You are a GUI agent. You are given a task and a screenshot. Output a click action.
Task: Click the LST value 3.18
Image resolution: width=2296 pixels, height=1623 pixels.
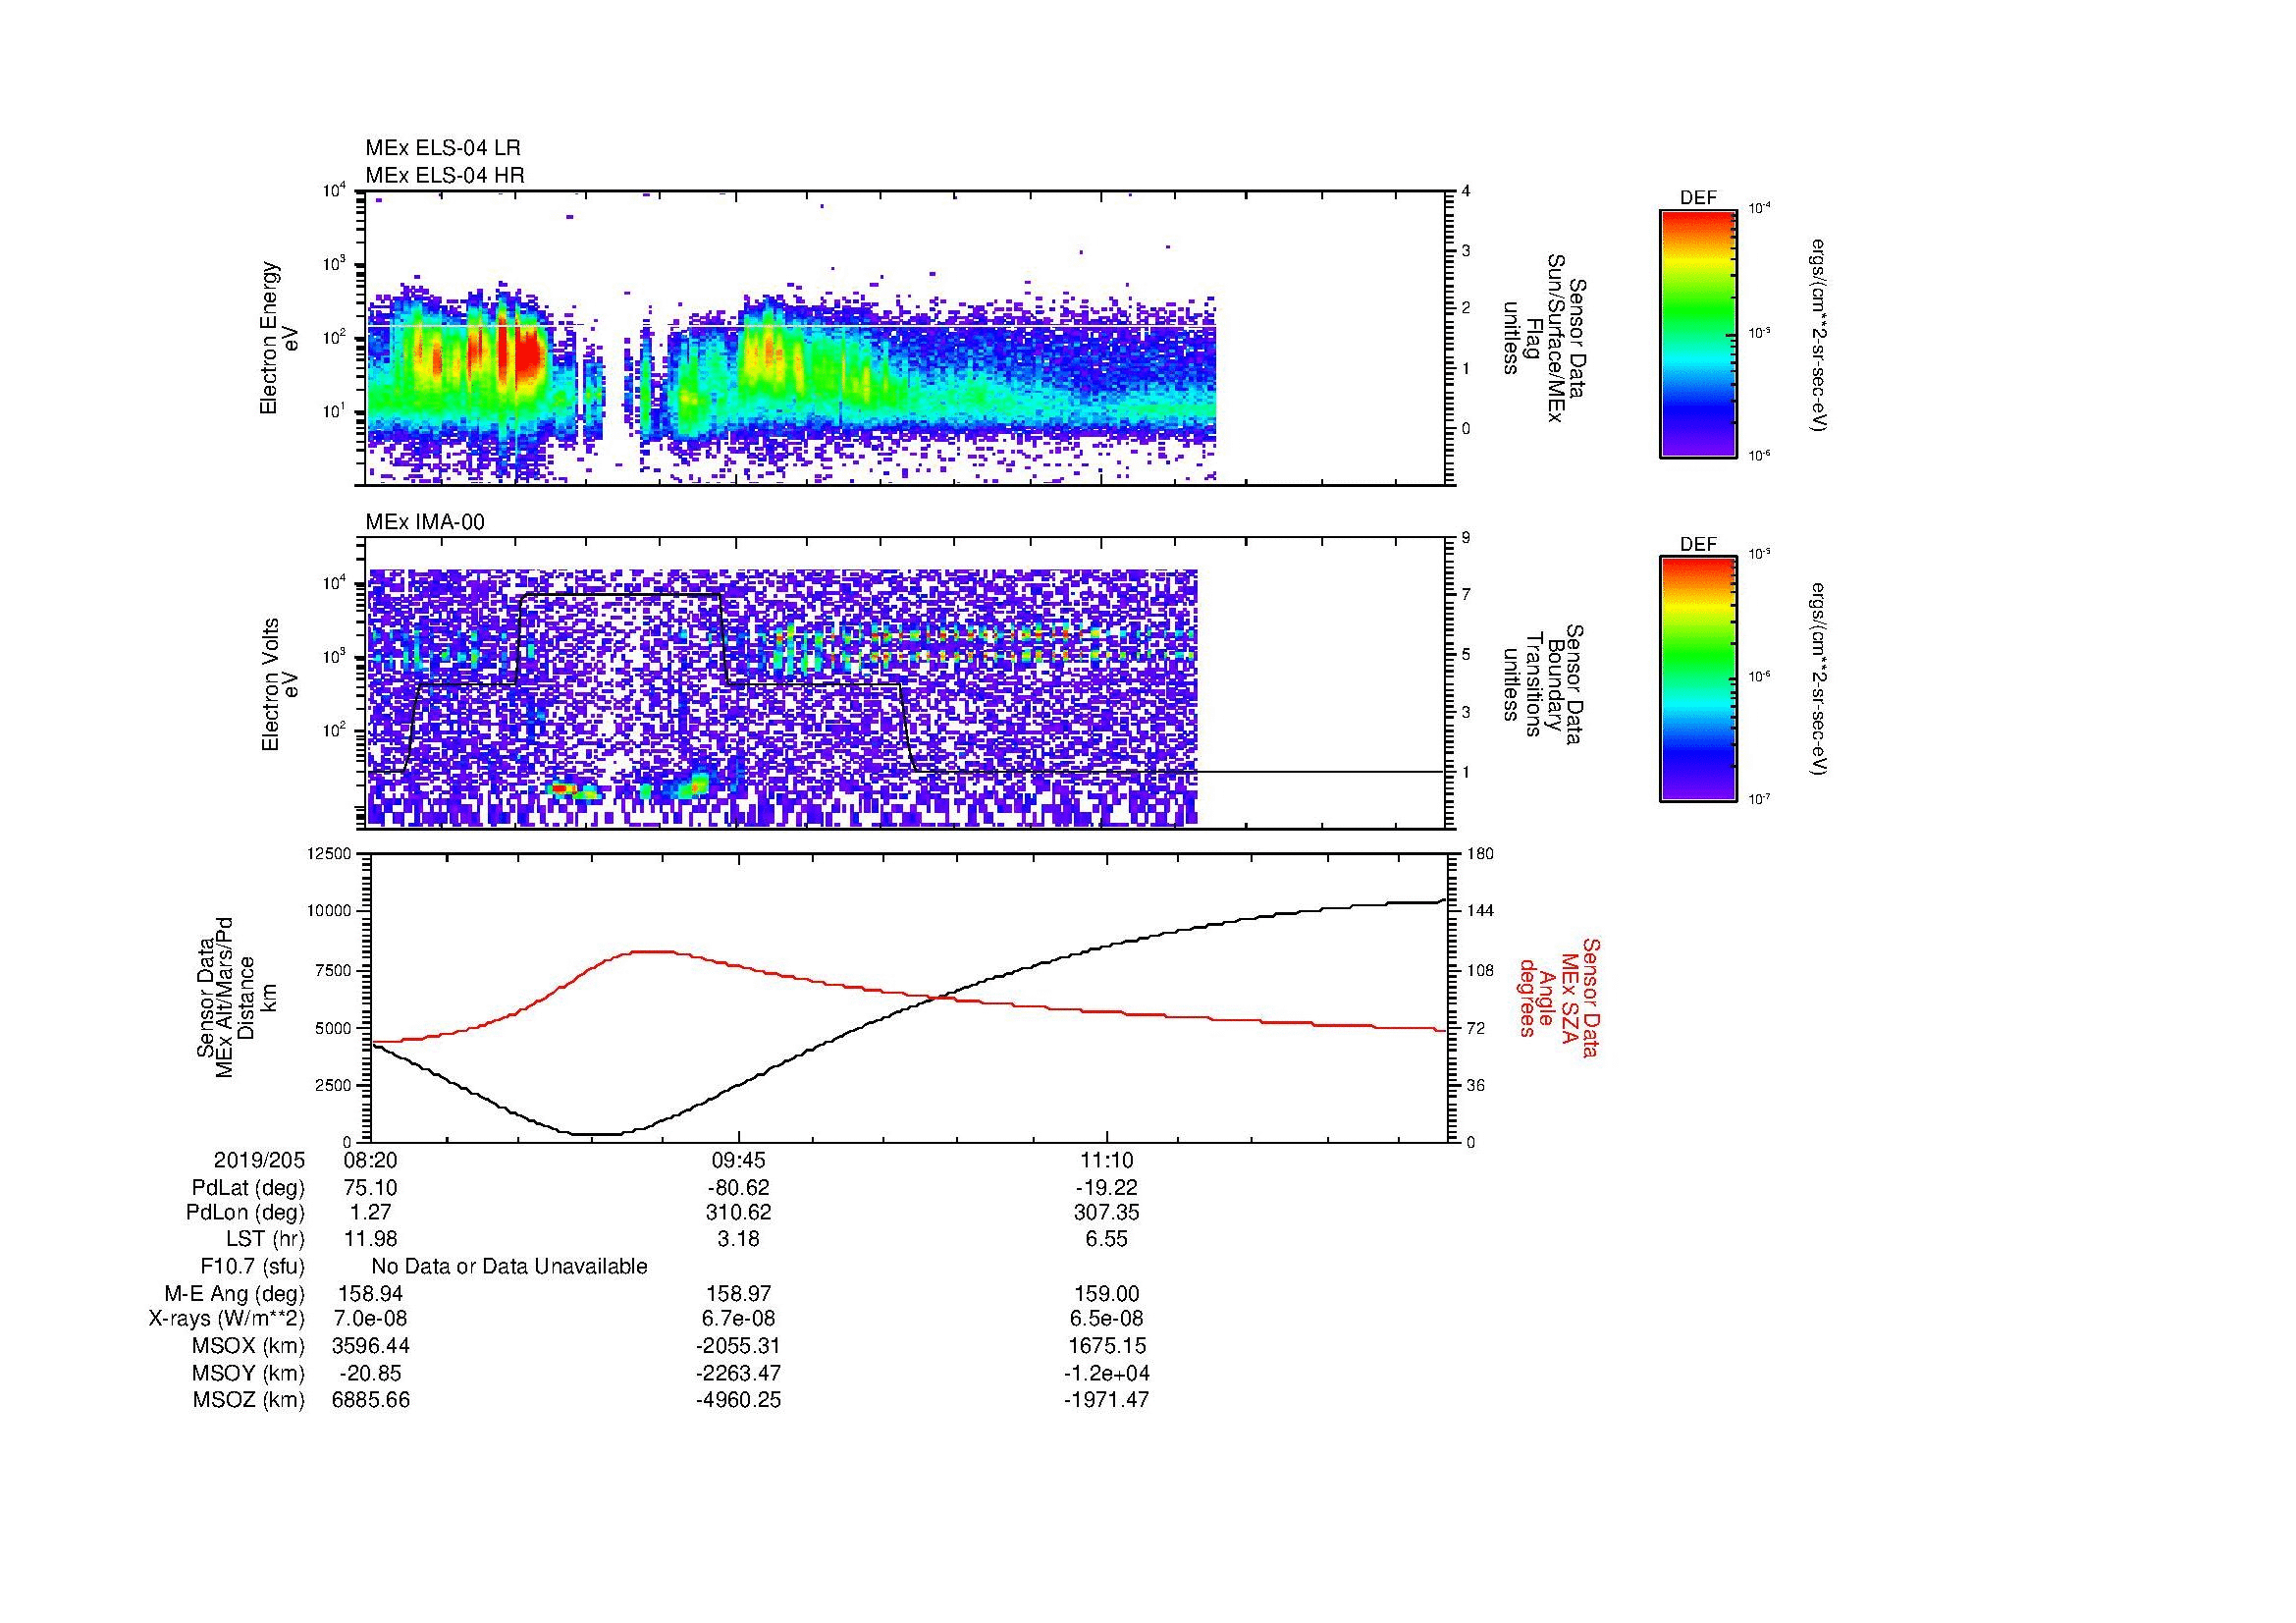point(738,1239)
